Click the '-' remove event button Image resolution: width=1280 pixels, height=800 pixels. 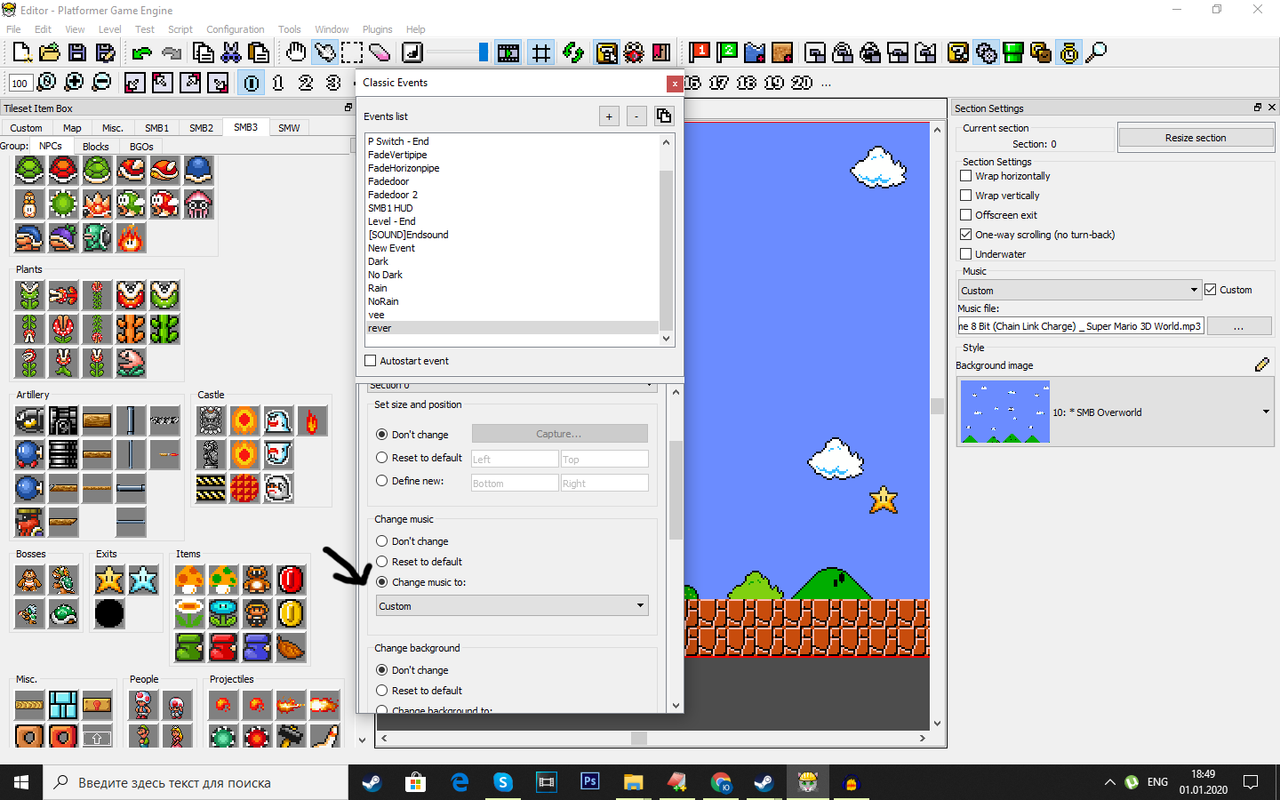pyautogui.click(x=636, y=117)
